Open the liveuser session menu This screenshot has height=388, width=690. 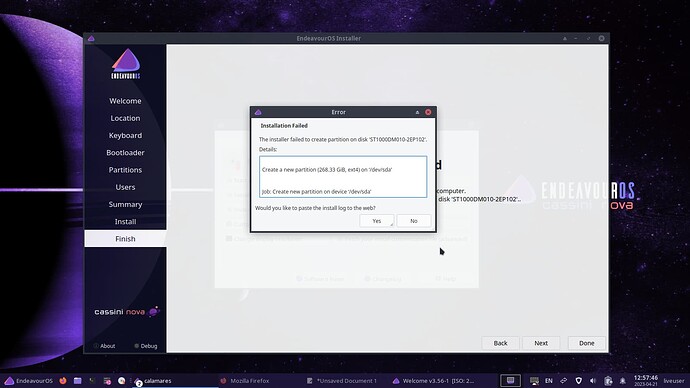[674, 381]
